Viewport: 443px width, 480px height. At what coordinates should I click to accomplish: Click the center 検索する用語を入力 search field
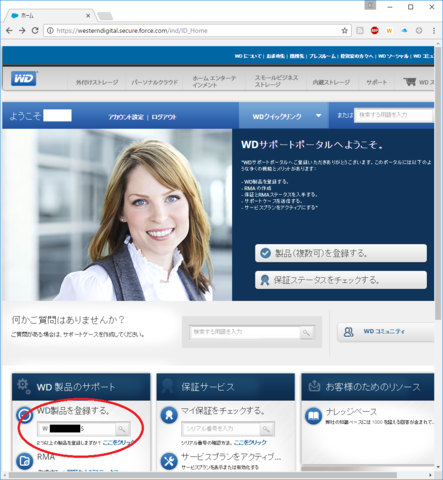pos(245,332)
